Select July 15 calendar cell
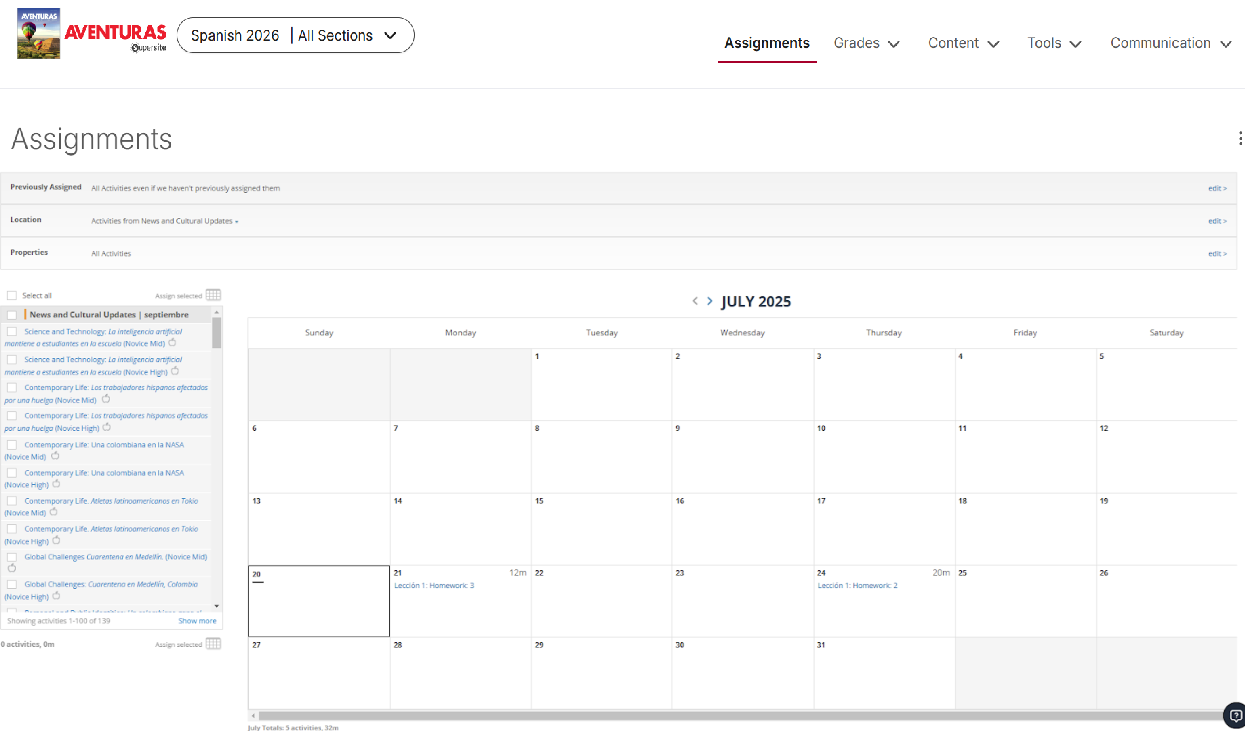Screen dimensions: 1245x731 pos(601,529)
